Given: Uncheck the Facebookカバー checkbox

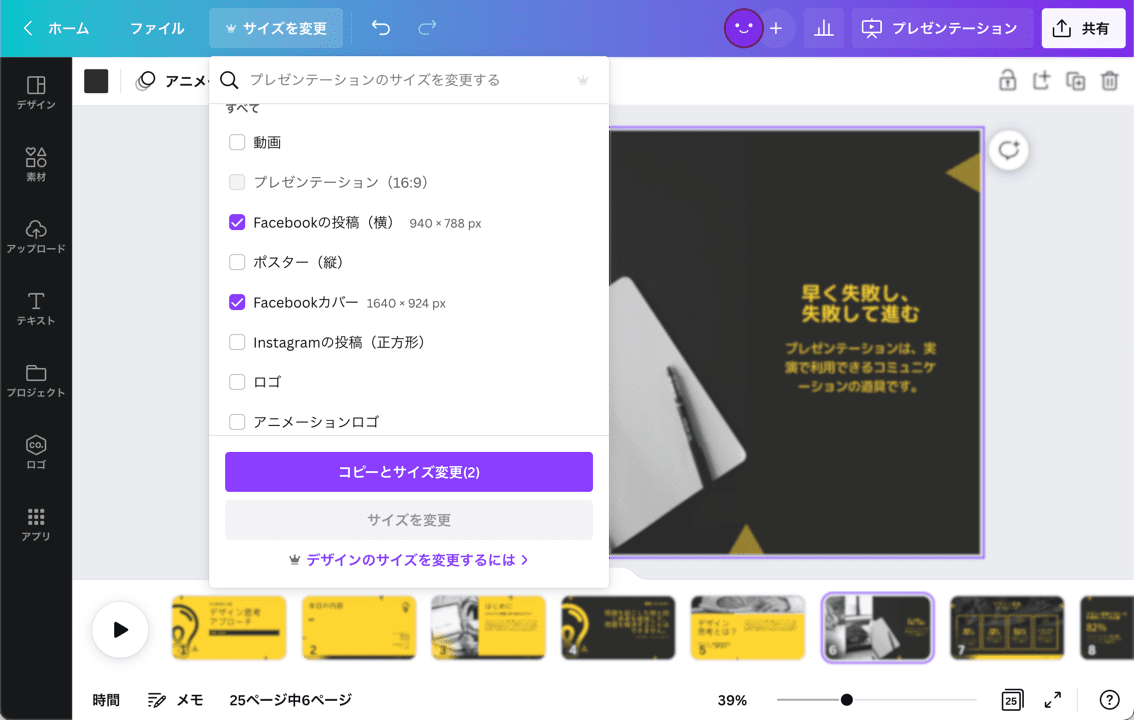Looking at the screenshot, I should [237, 302].
